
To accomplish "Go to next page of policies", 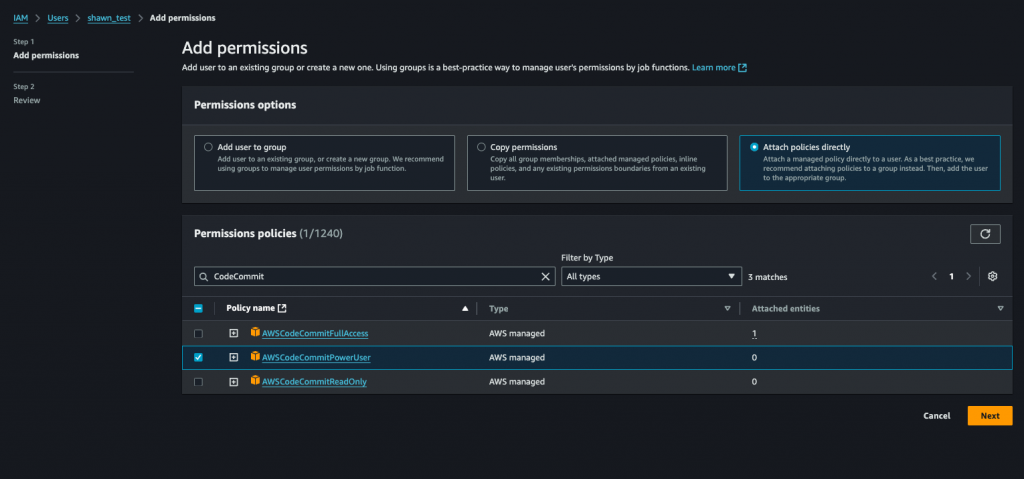I will pos(969,276).
